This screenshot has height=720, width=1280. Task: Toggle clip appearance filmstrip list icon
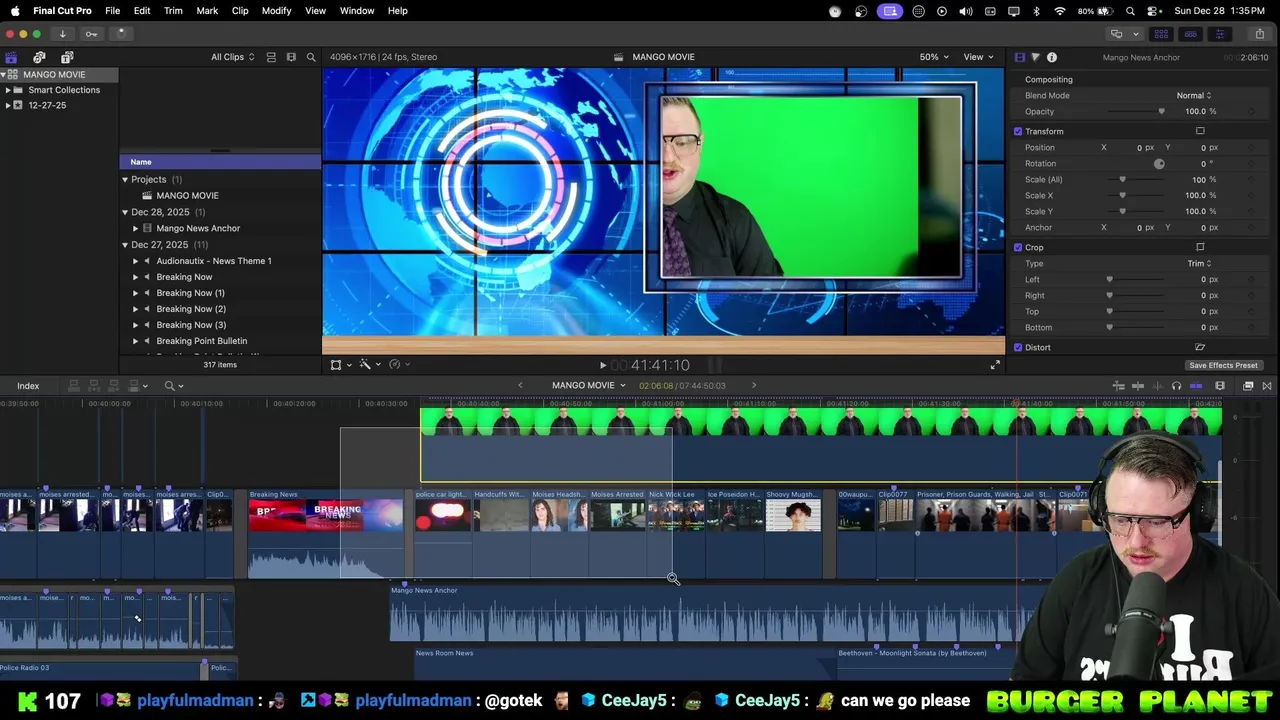(271, 57)
